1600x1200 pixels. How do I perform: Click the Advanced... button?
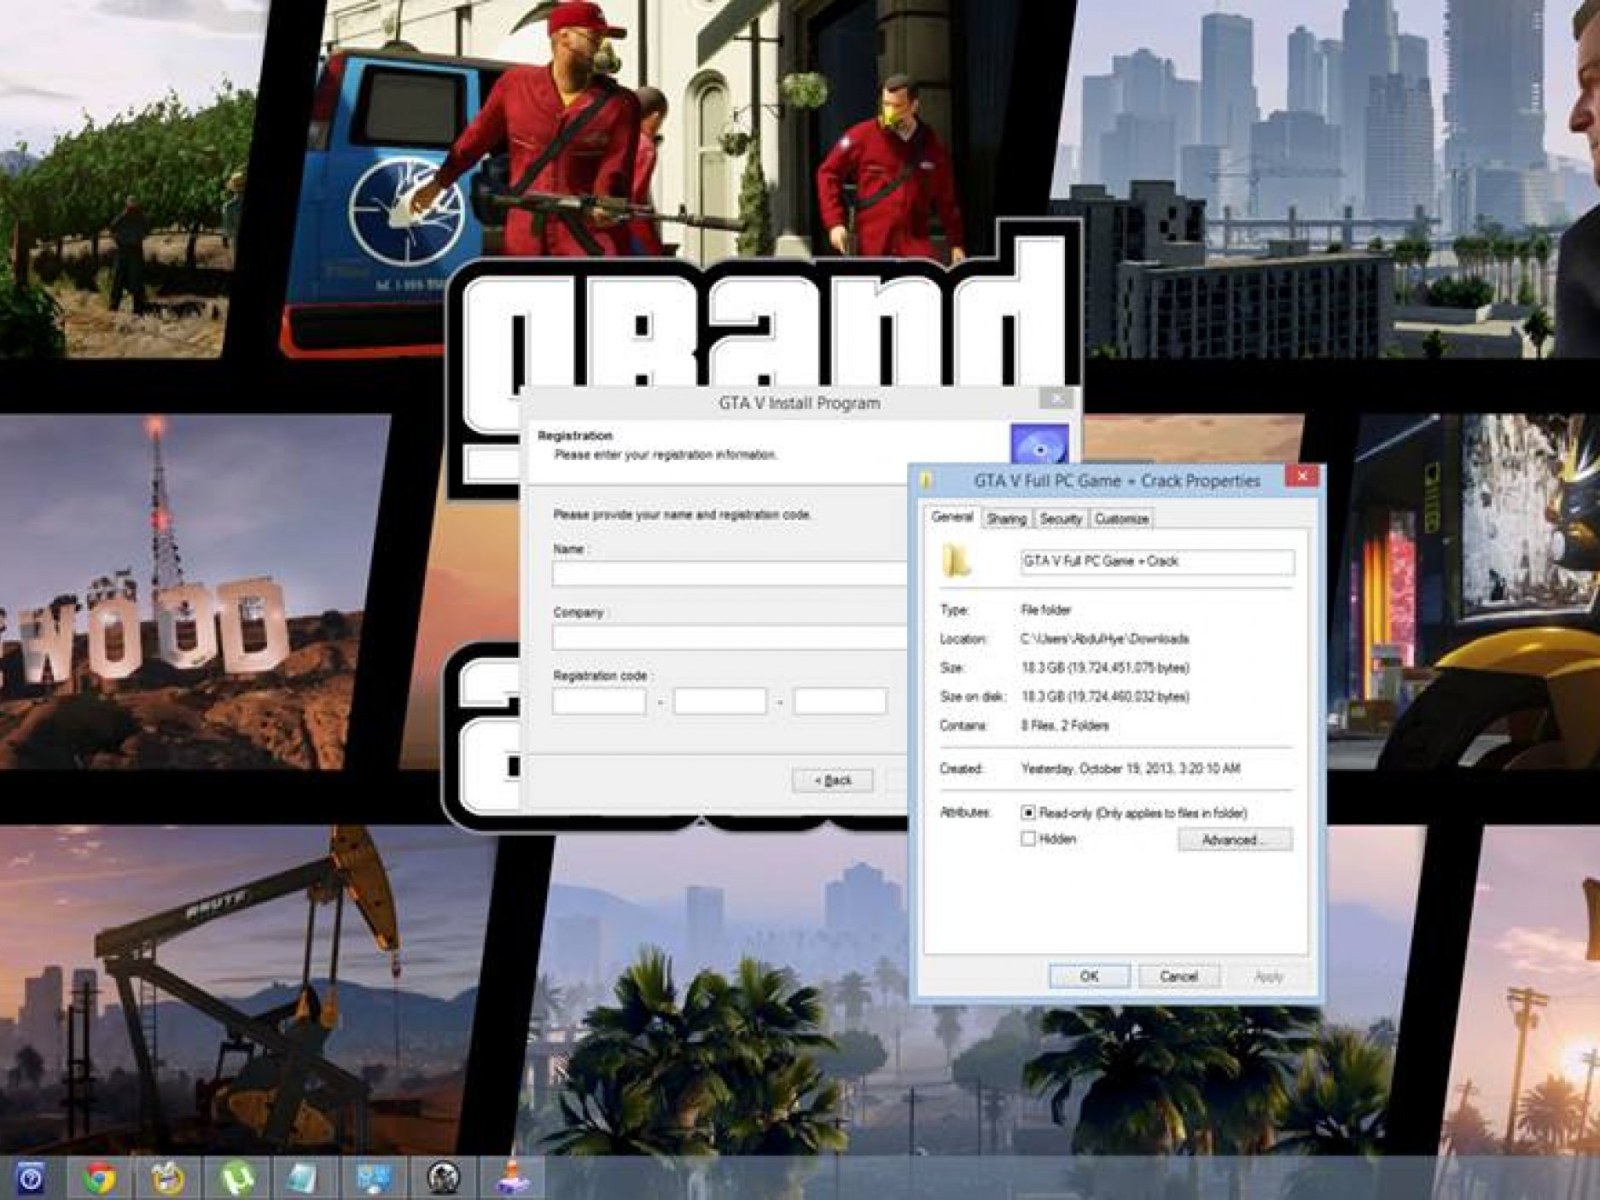coord(1234,839)
